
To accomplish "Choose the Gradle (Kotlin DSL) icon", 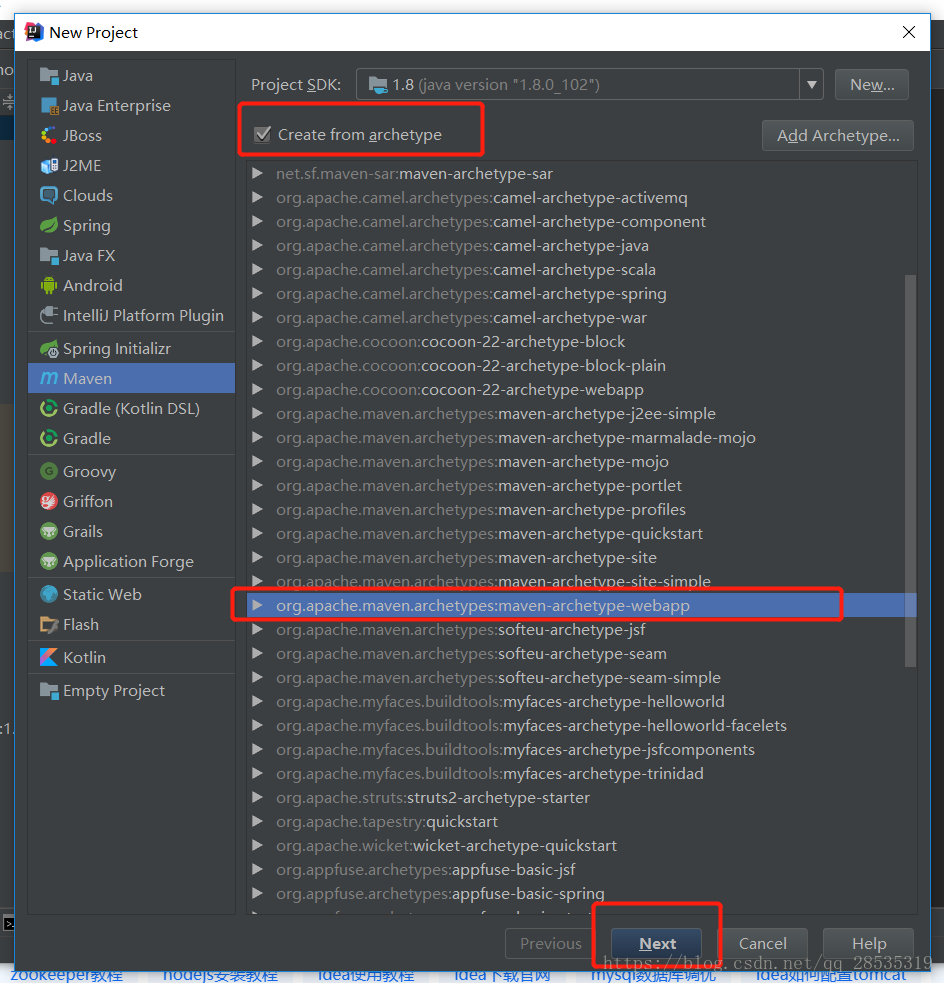I will pos(49,409).
